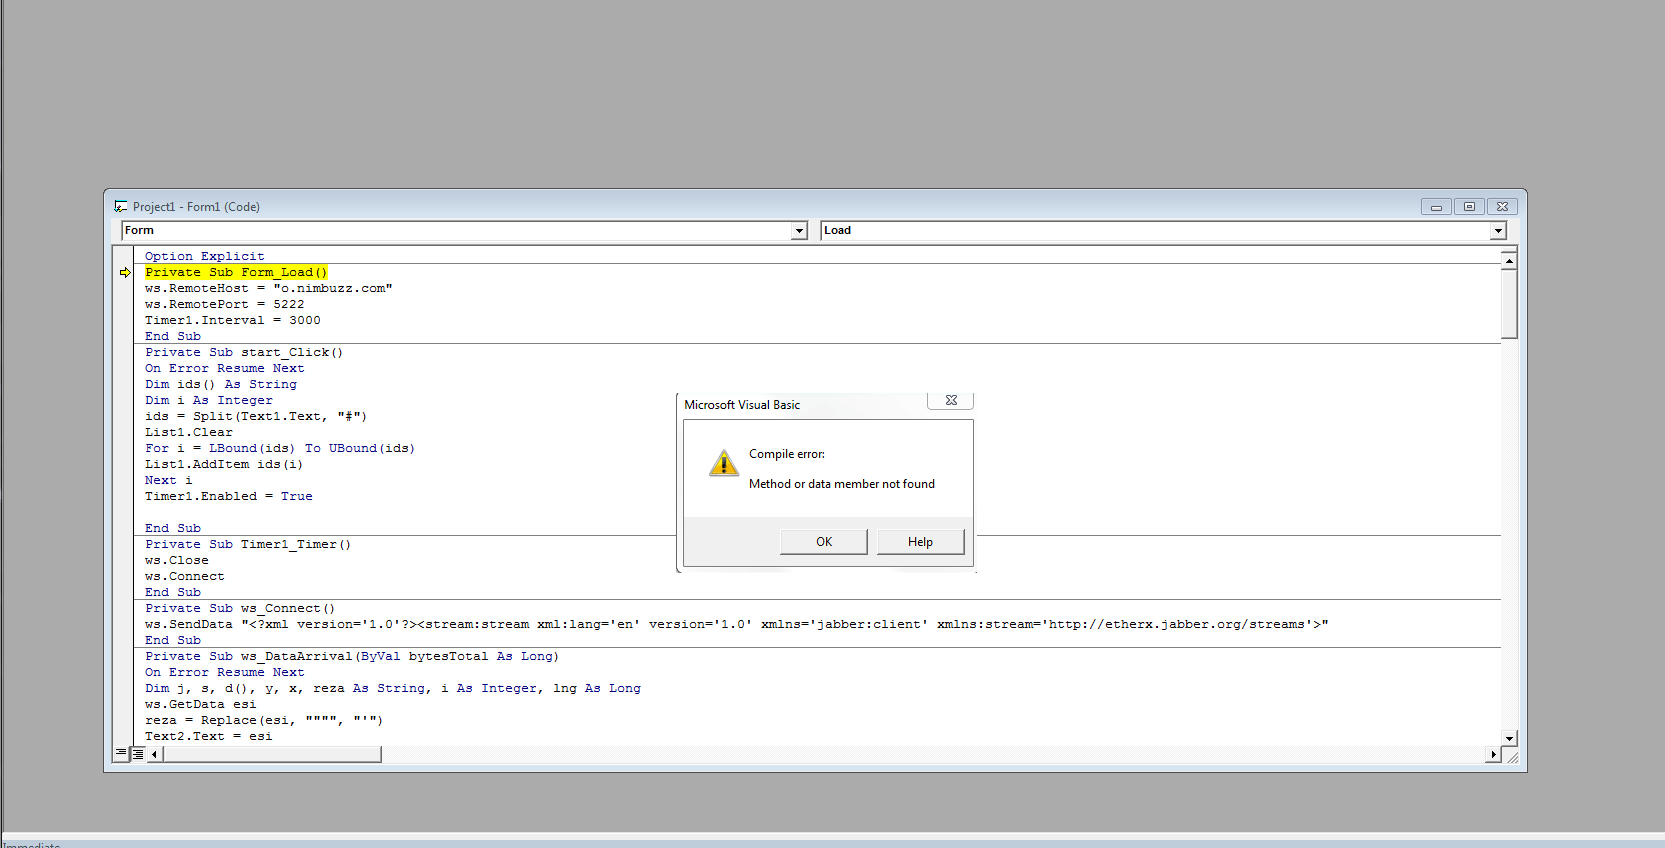Click the 'reza = Replace(esi' line
This screenshot has width=1665, height=848.
pos(264,720)
